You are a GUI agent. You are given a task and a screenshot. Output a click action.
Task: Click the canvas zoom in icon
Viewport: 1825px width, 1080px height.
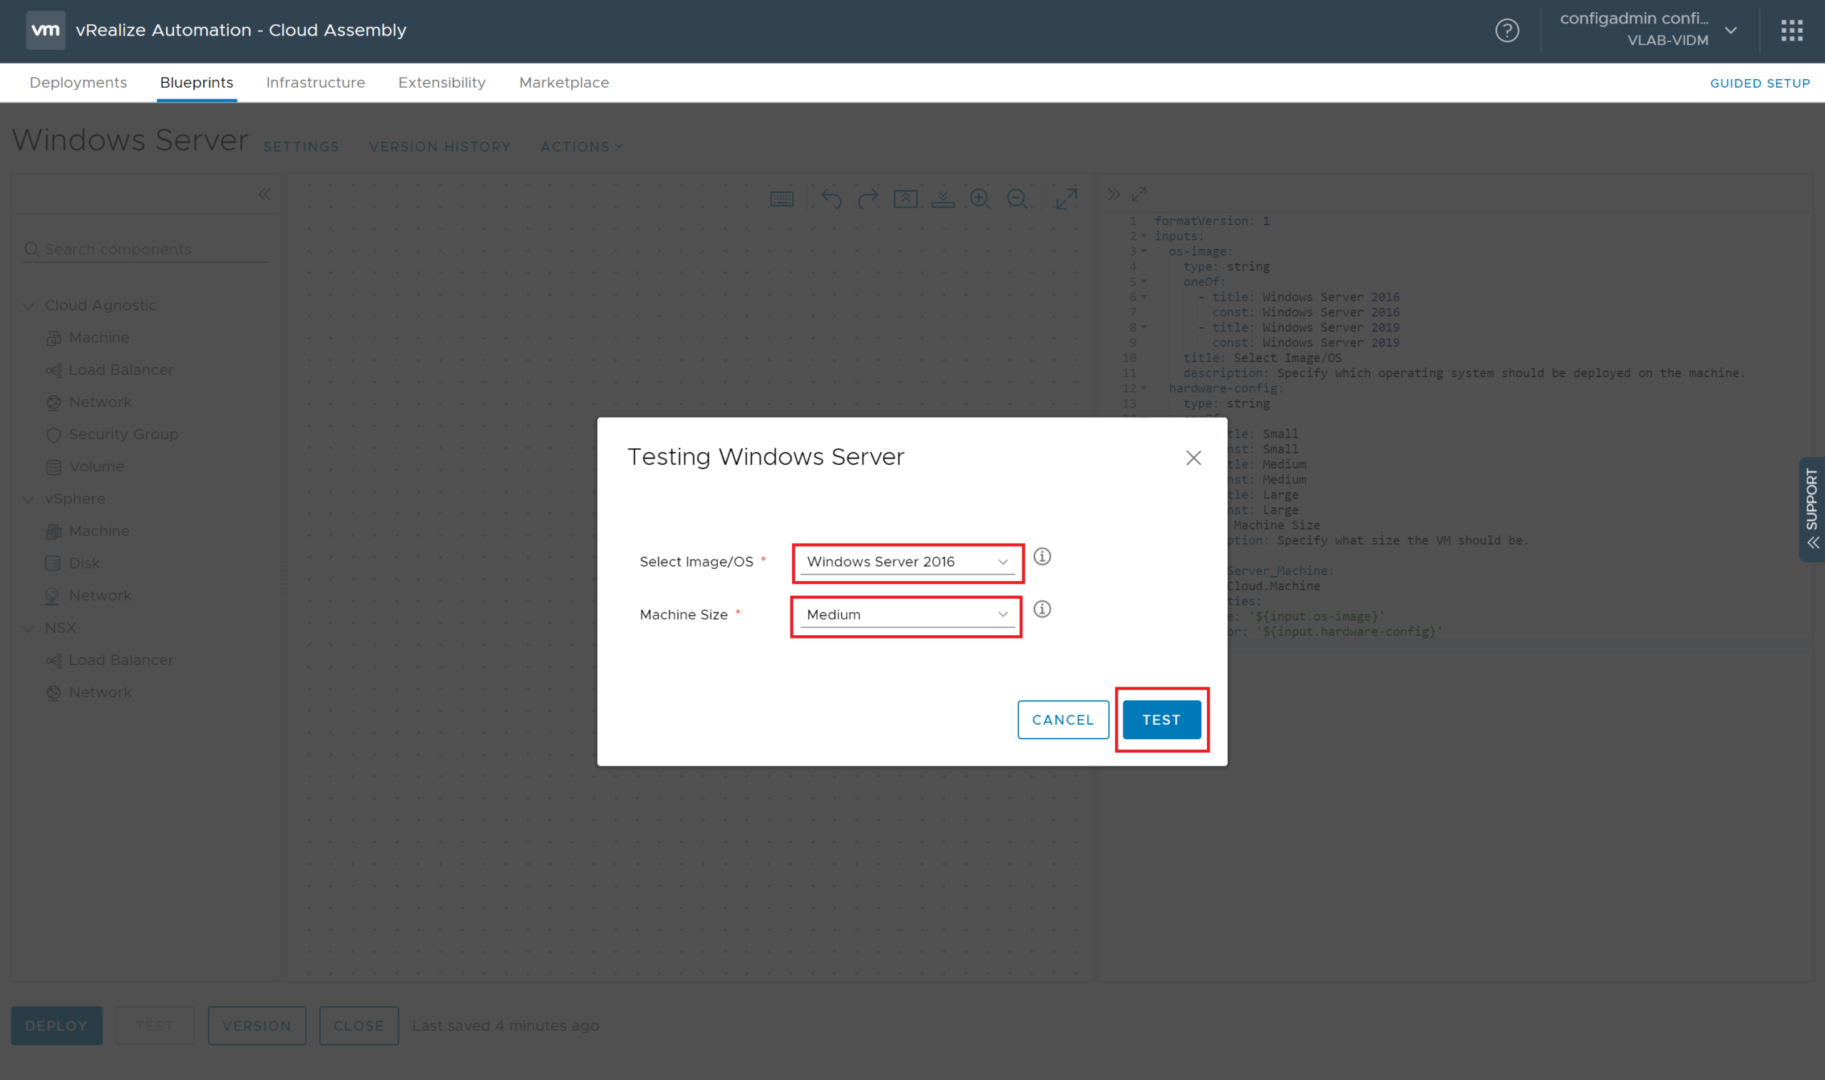coord(980,199)
